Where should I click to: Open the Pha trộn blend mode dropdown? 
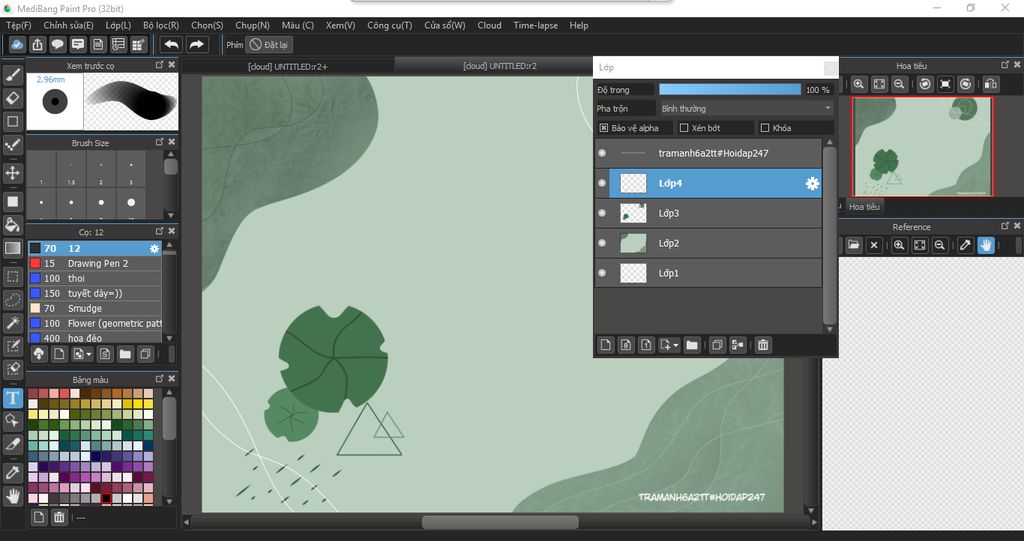click(746, 108)
